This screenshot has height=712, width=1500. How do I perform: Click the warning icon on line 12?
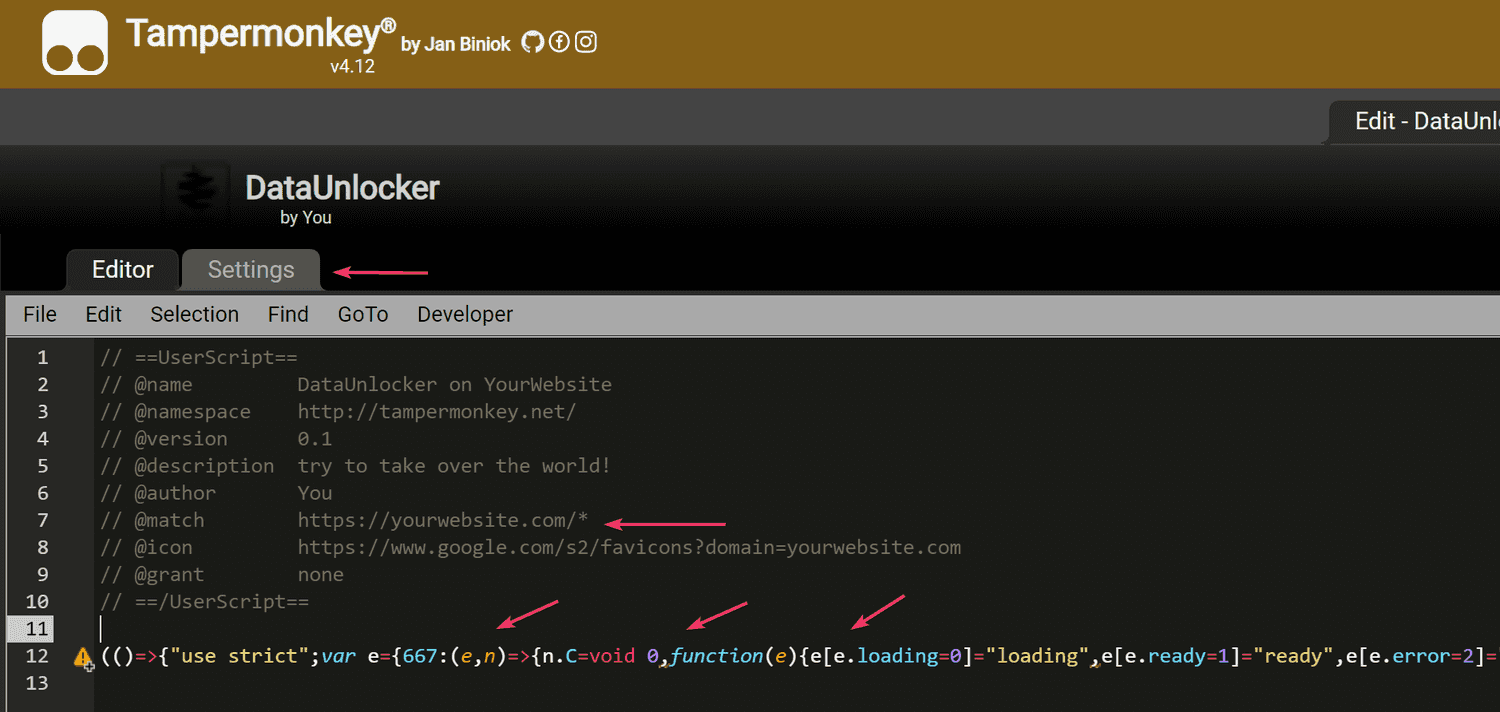pos(83,657)
